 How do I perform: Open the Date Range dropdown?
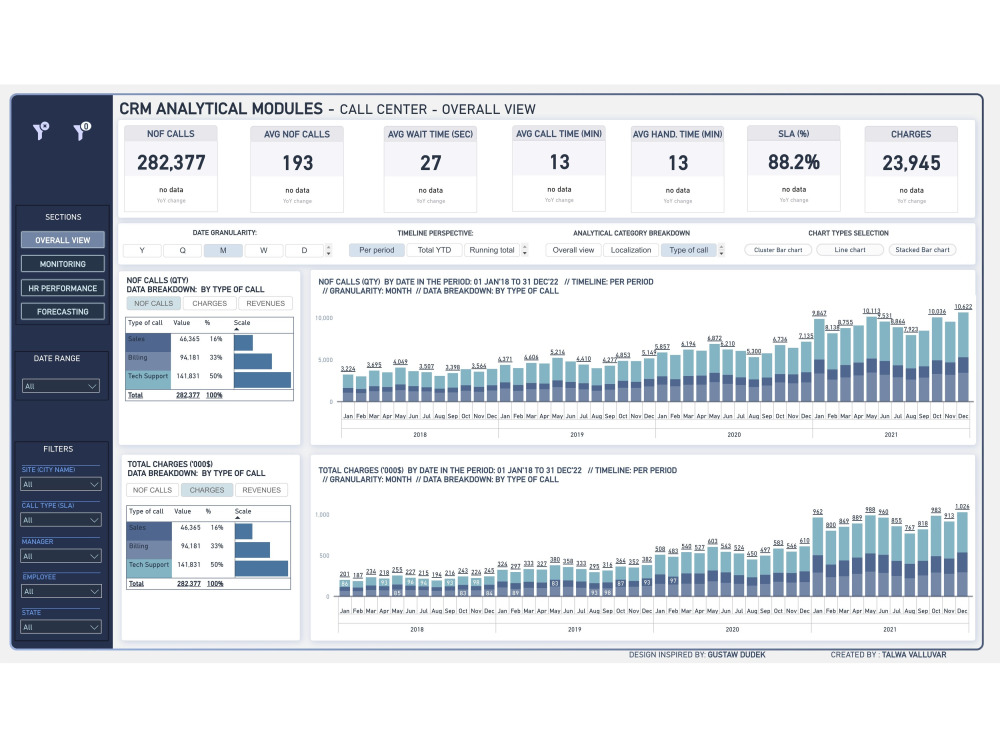pyautogui.click(x=61, y=386)
